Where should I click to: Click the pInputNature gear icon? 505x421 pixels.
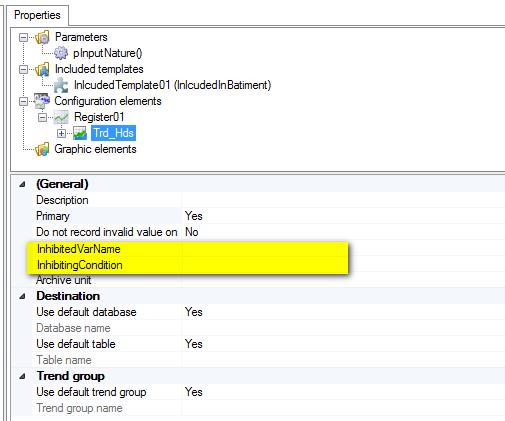click(61, 53)
